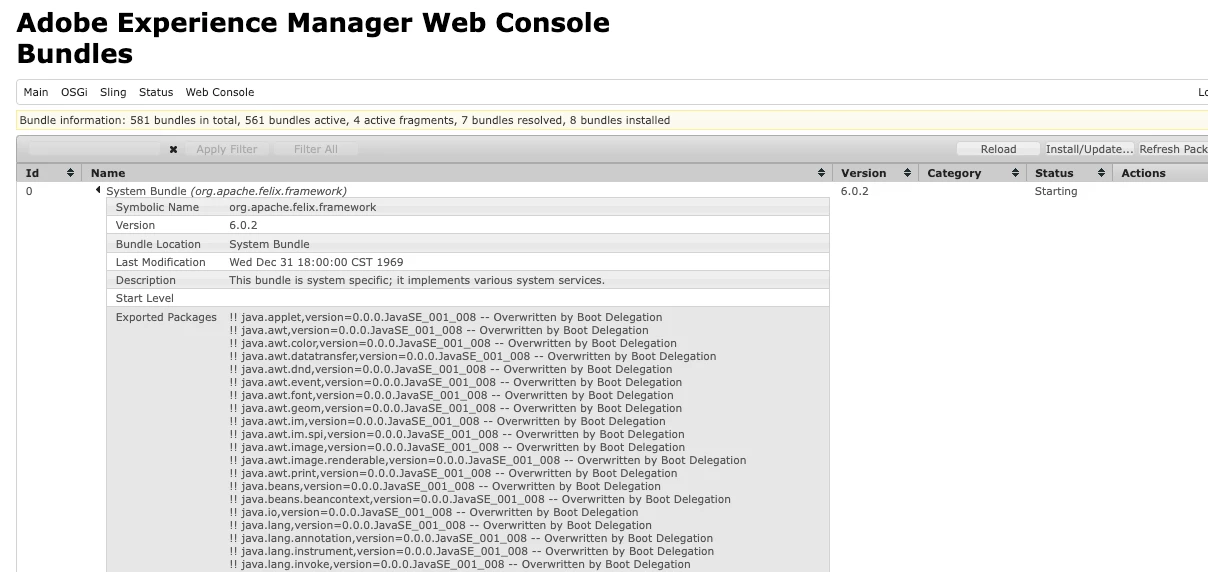Open the Install/Update... dialog

point(1089,149)
